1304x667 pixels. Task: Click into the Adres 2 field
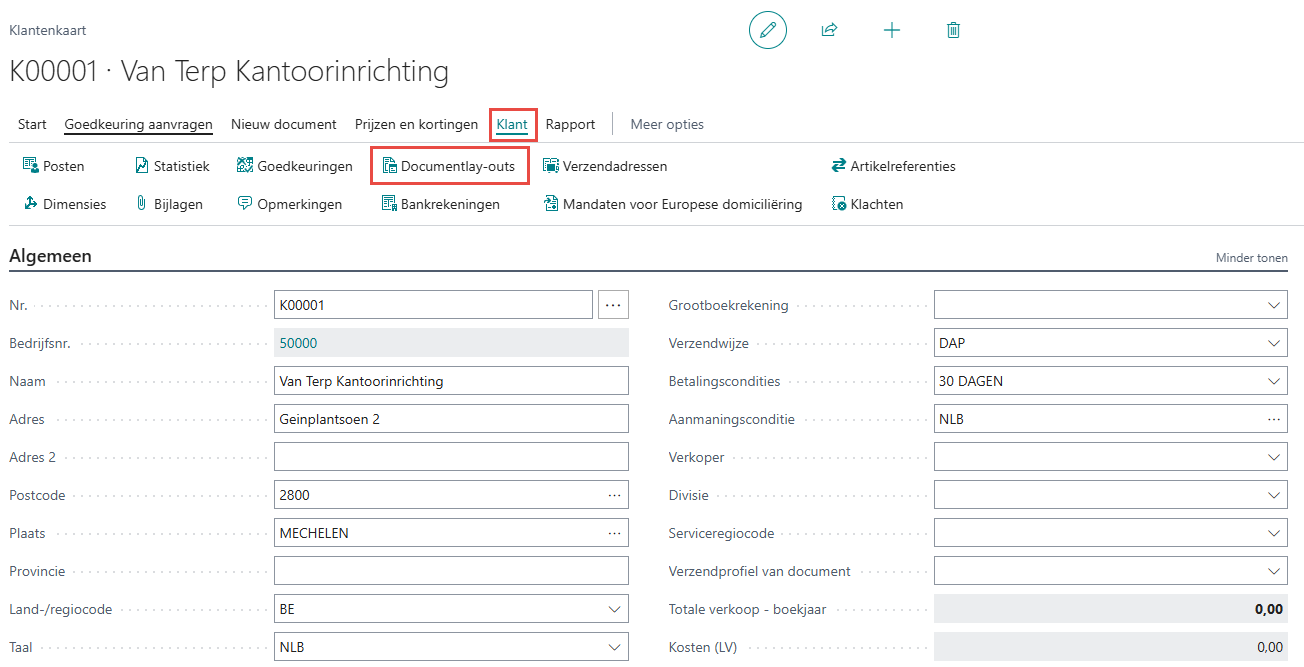point(450,457)
